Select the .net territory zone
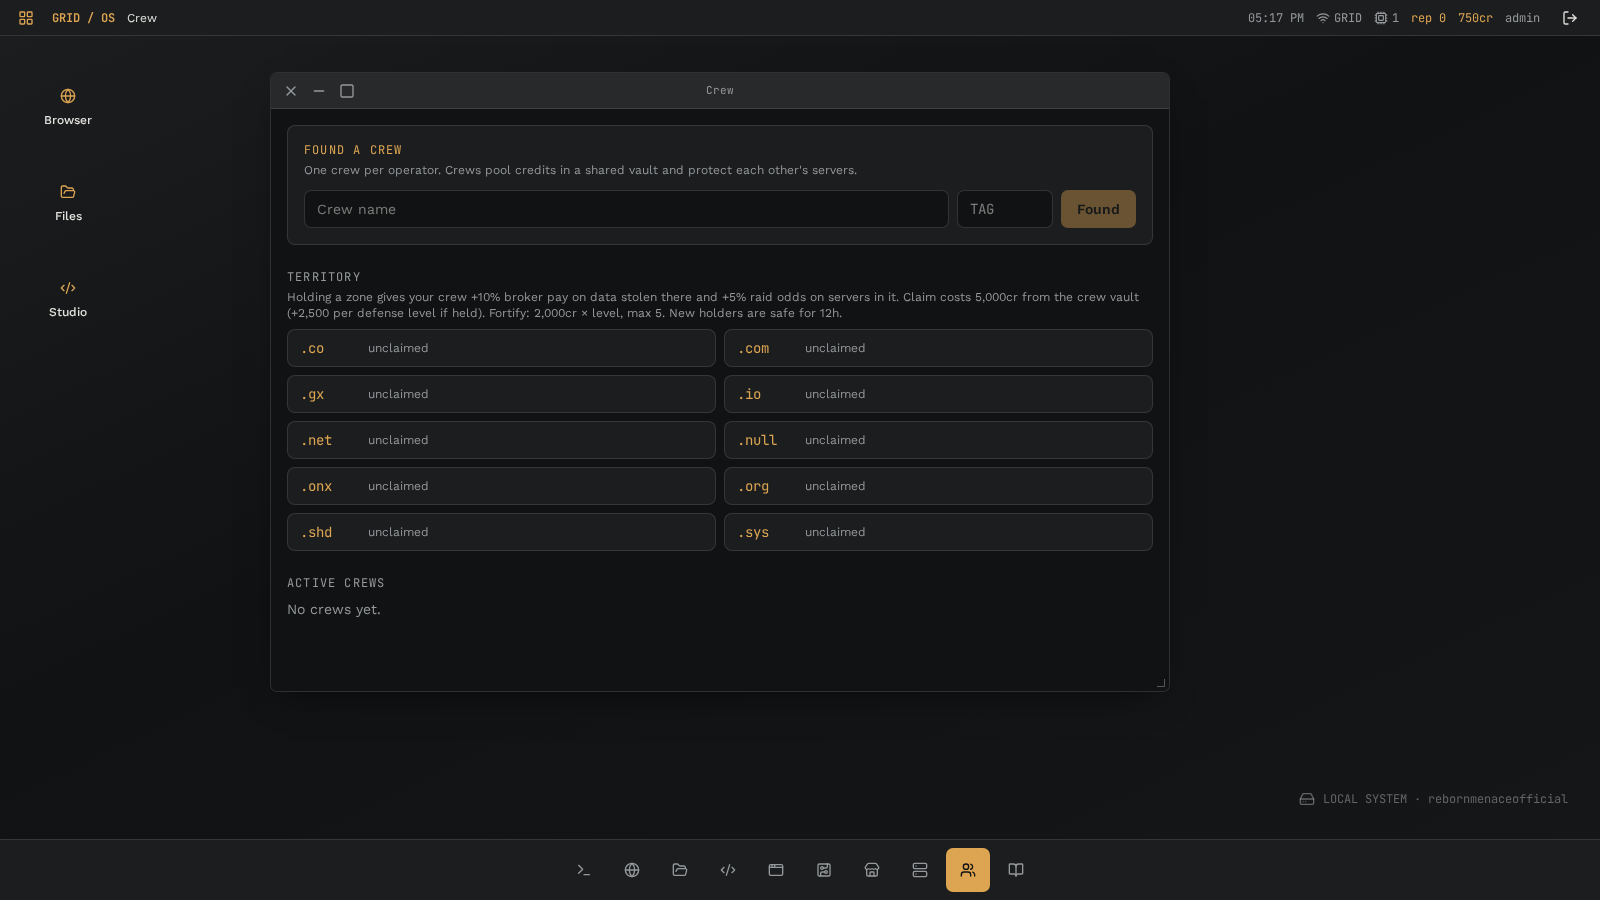 tap(501, 440)
